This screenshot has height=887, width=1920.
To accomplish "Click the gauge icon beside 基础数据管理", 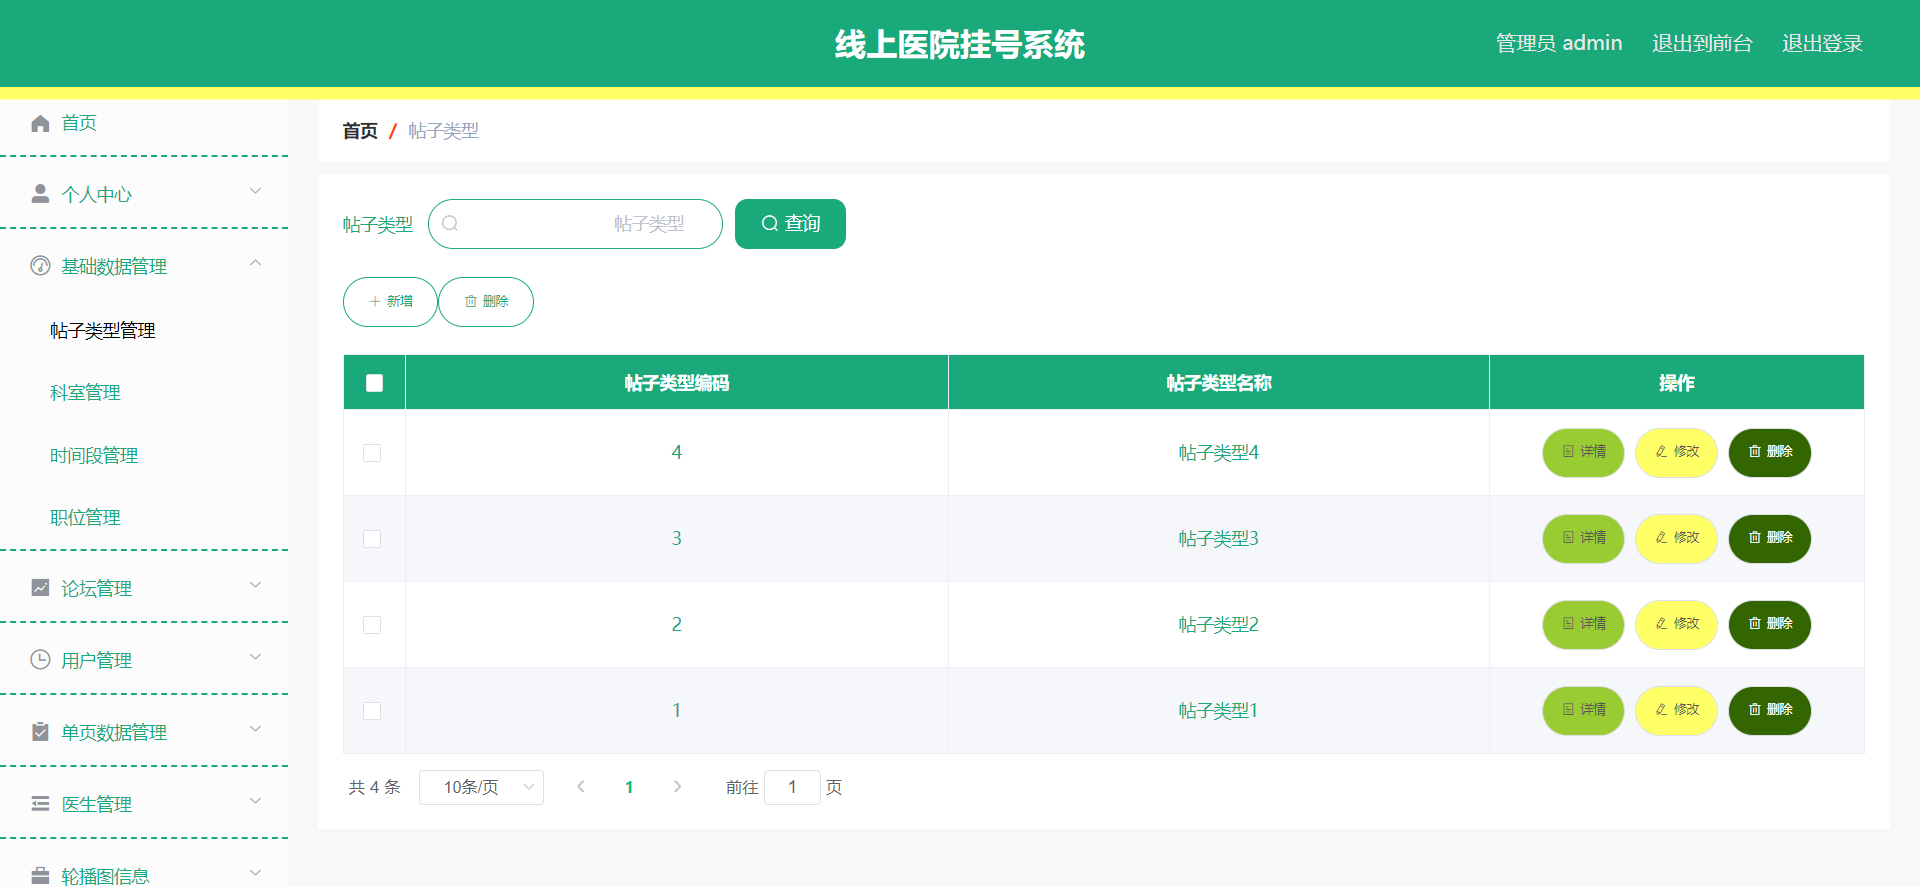I will coord(40,266).
